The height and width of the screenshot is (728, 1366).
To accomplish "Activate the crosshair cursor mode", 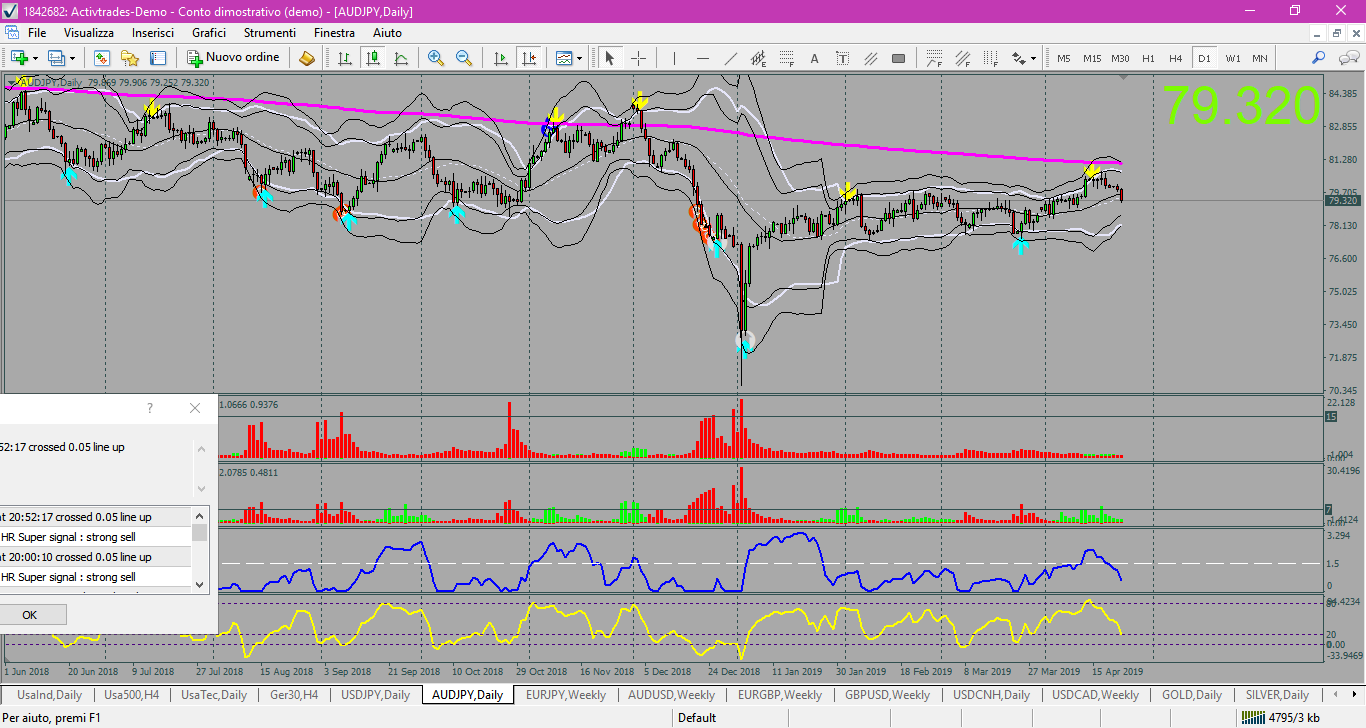I will [x=638, y=58].
